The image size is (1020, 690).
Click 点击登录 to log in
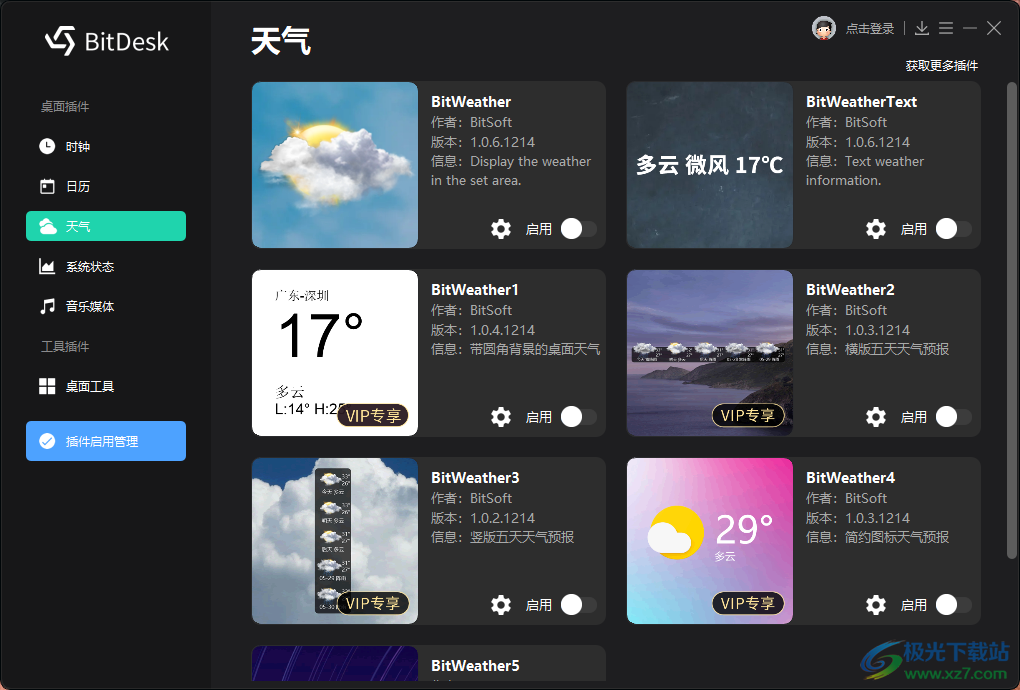(x=870, y=29)
